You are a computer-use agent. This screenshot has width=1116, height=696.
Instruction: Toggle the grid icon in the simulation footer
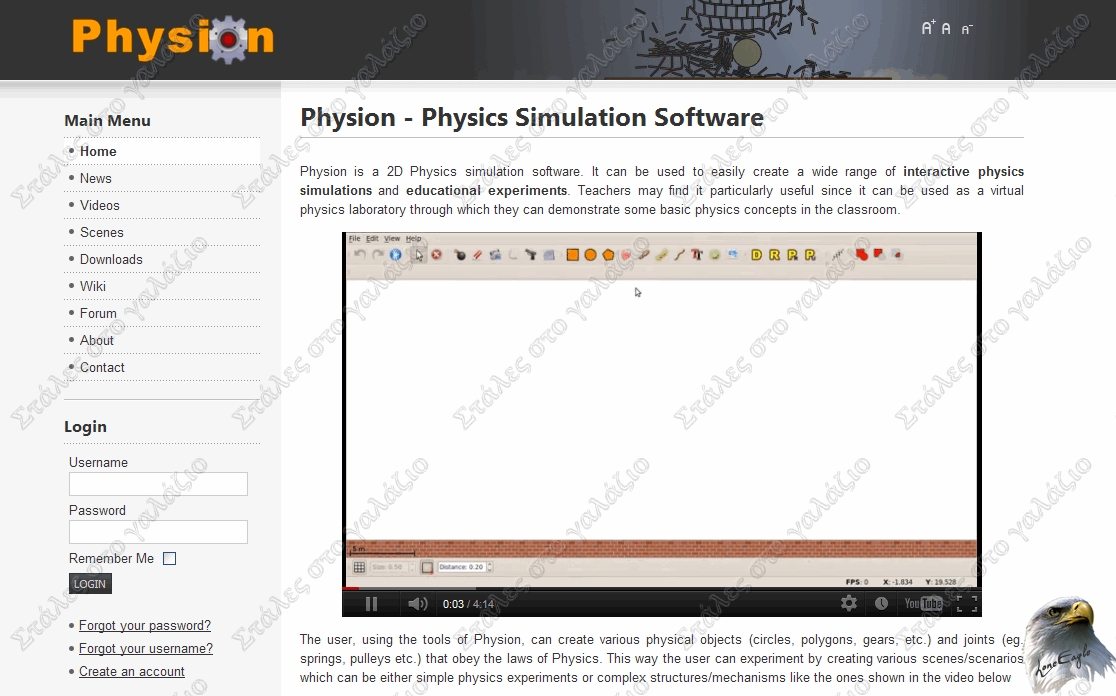(359, 566)
